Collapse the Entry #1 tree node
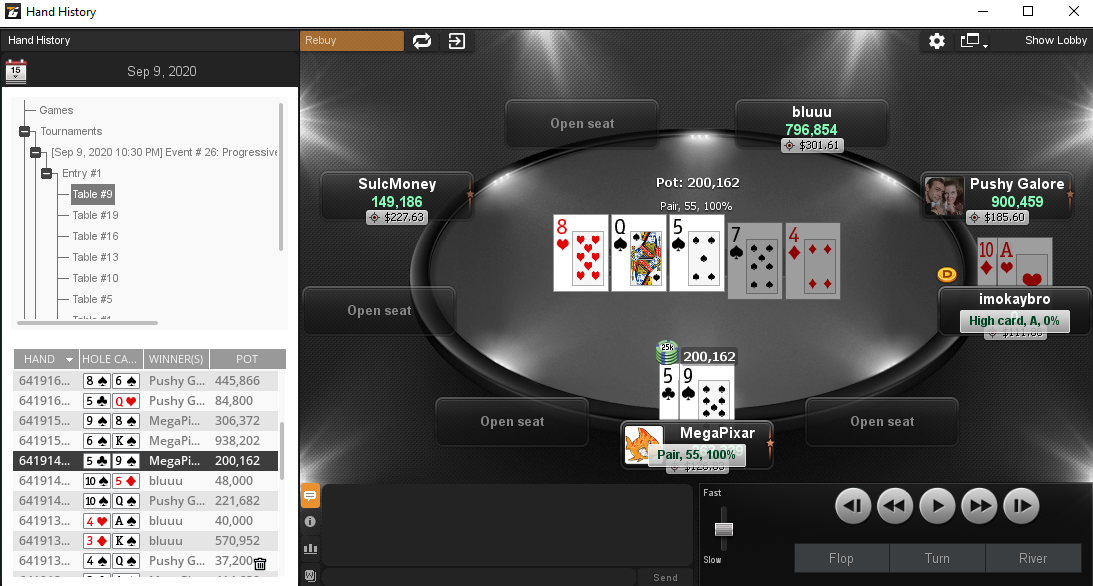The height and width of the screenshot is (586, 1093). point(46,173)
